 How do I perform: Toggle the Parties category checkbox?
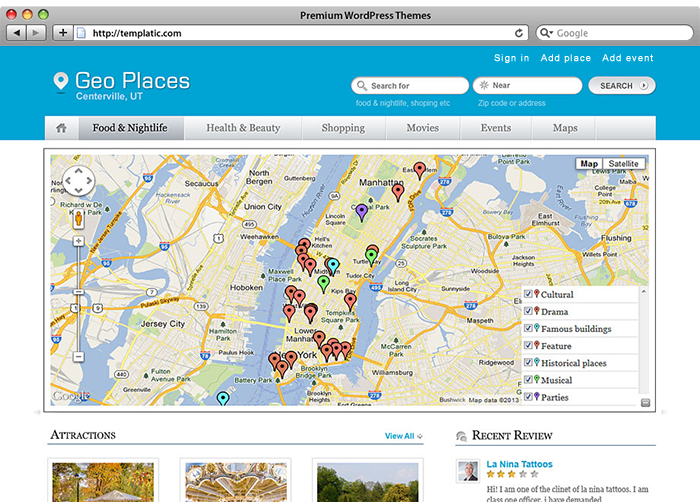(528, 397)
